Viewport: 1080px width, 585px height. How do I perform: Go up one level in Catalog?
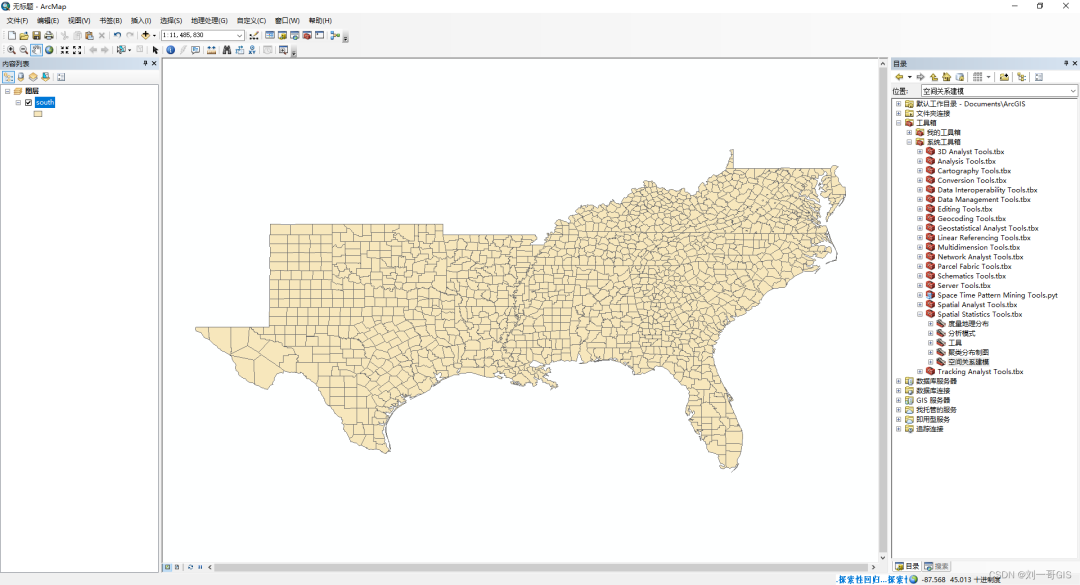(933, 77)
